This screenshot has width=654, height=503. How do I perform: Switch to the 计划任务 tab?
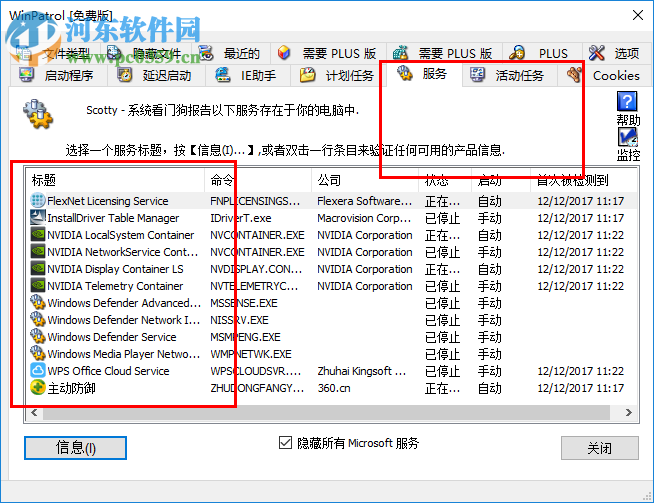[337, 75]
